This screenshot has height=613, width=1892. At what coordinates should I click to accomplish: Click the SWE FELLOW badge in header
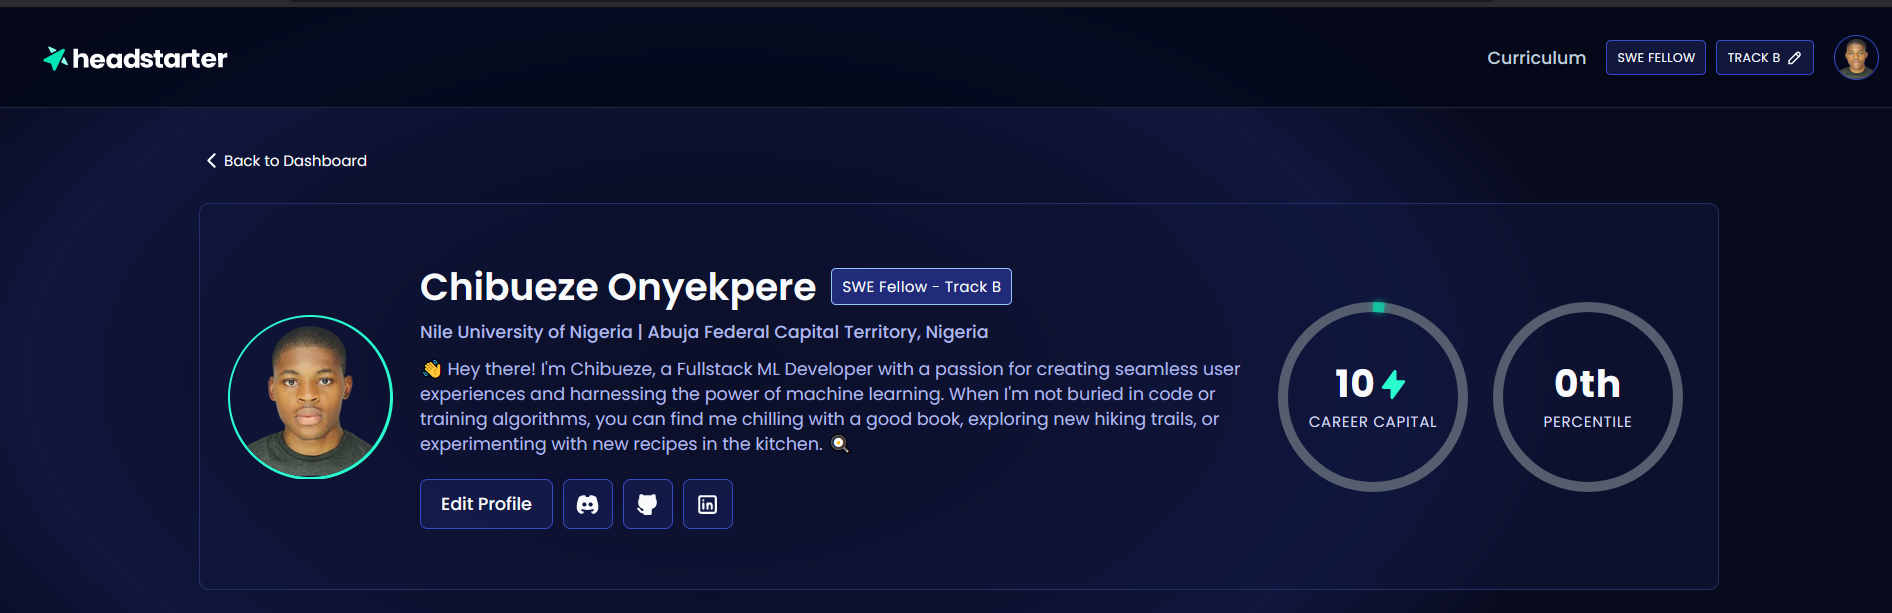[x=1656, y=58]
